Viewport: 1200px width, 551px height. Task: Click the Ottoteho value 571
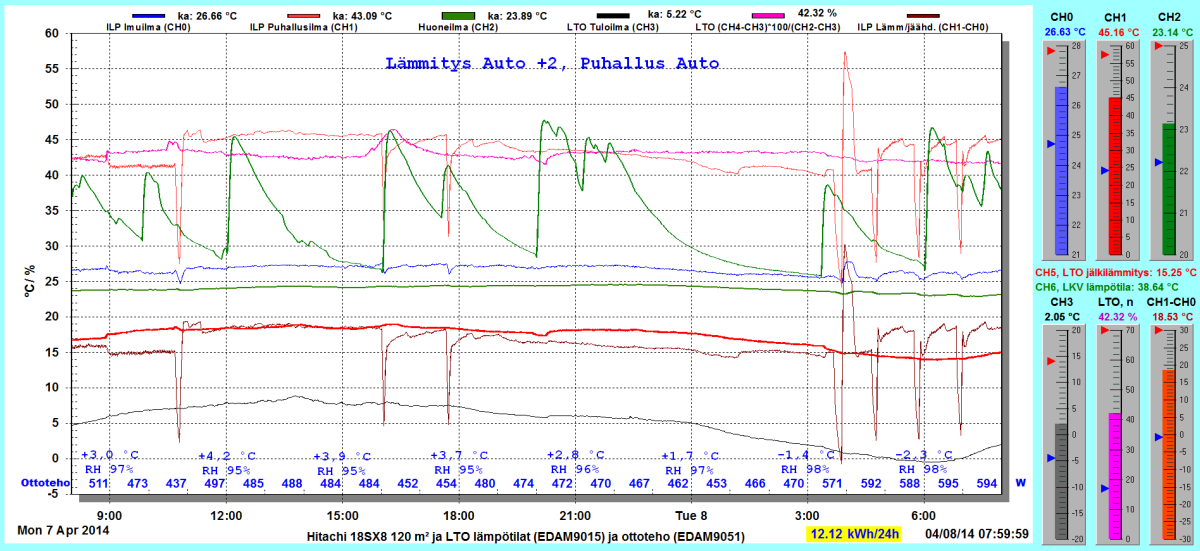832,484
